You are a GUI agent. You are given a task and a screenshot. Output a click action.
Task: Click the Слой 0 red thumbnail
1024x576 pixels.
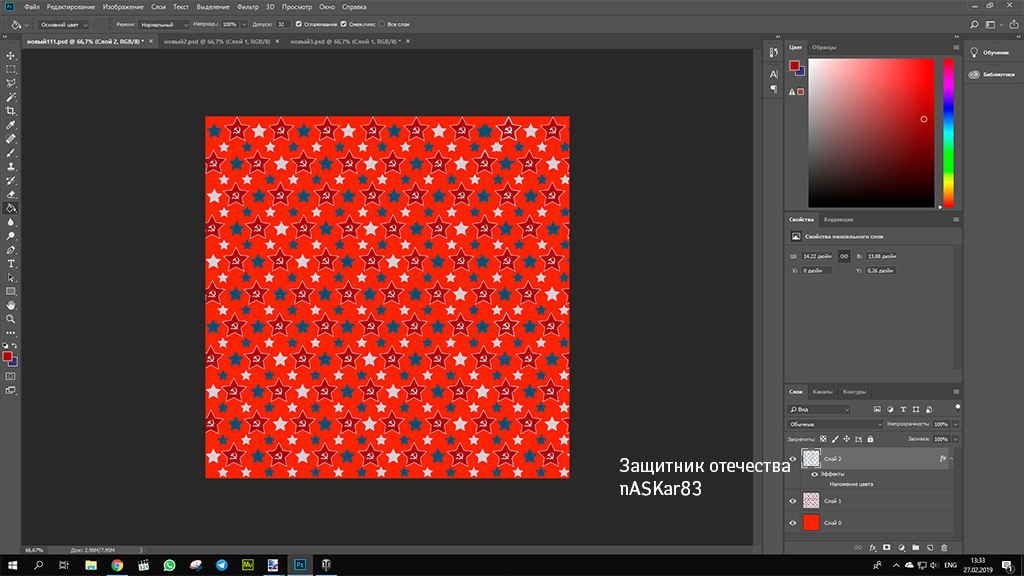pyautogui.click(x=811, y=522)
